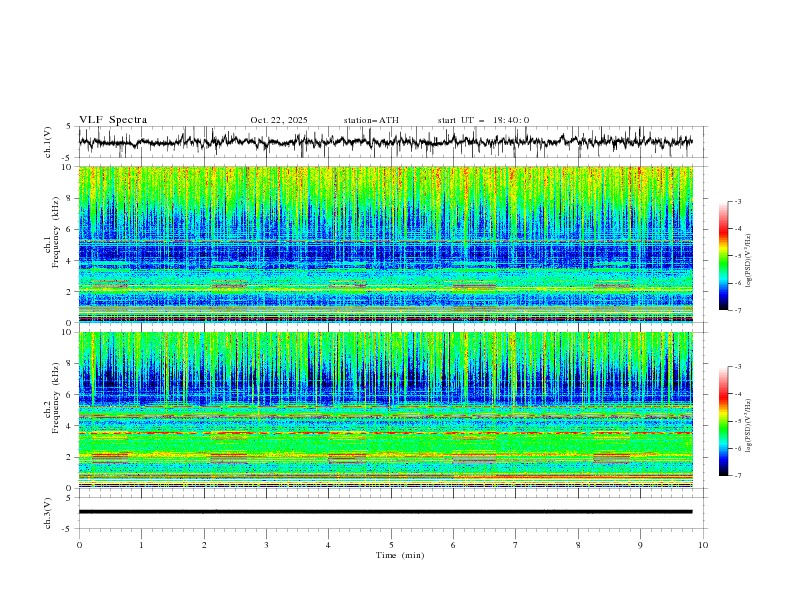792x612 pixels.
Task: Click the upper color scale bar for ch.1
Action: (723, 256)
